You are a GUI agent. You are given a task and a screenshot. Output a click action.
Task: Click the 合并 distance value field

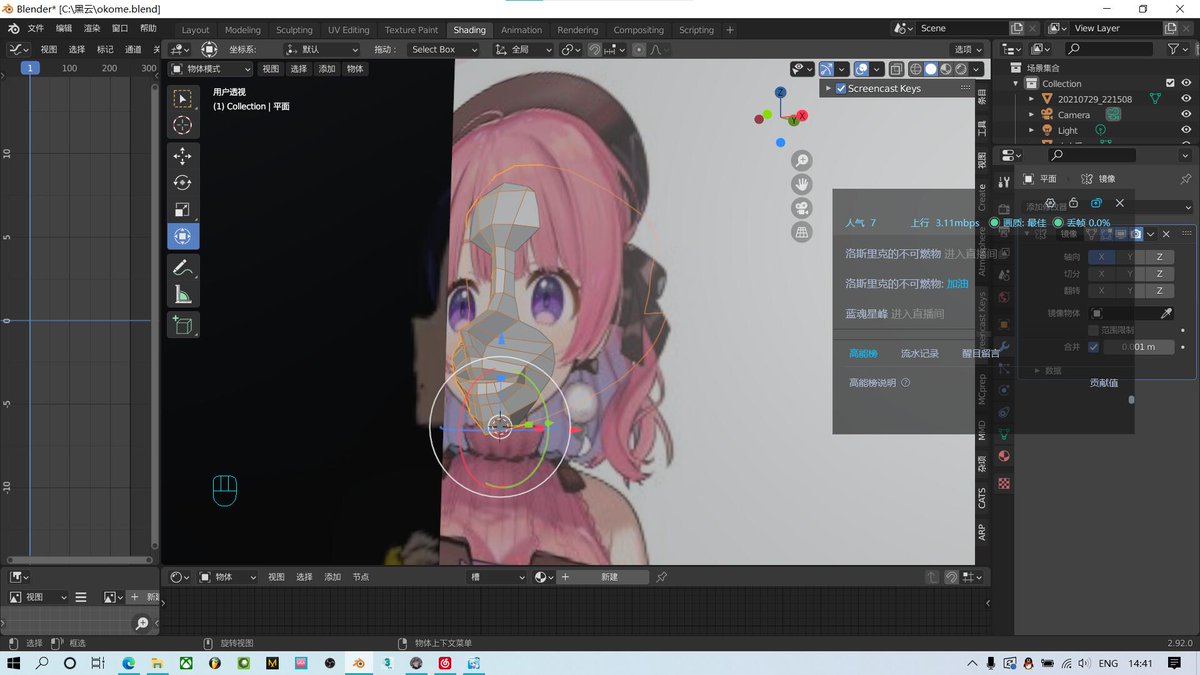click(1139, 347)
